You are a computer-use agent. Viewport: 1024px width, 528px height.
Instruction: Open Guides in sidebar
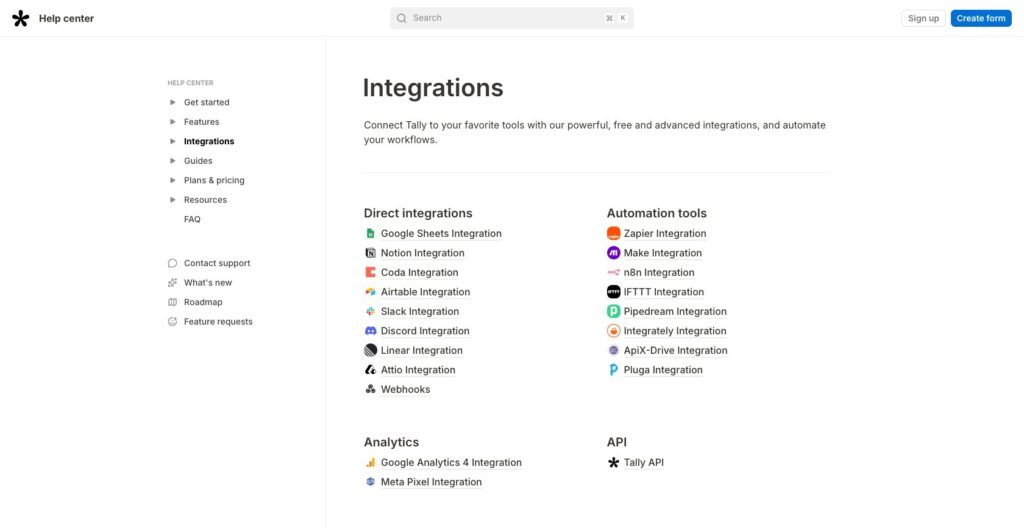(x=198, y=161)
